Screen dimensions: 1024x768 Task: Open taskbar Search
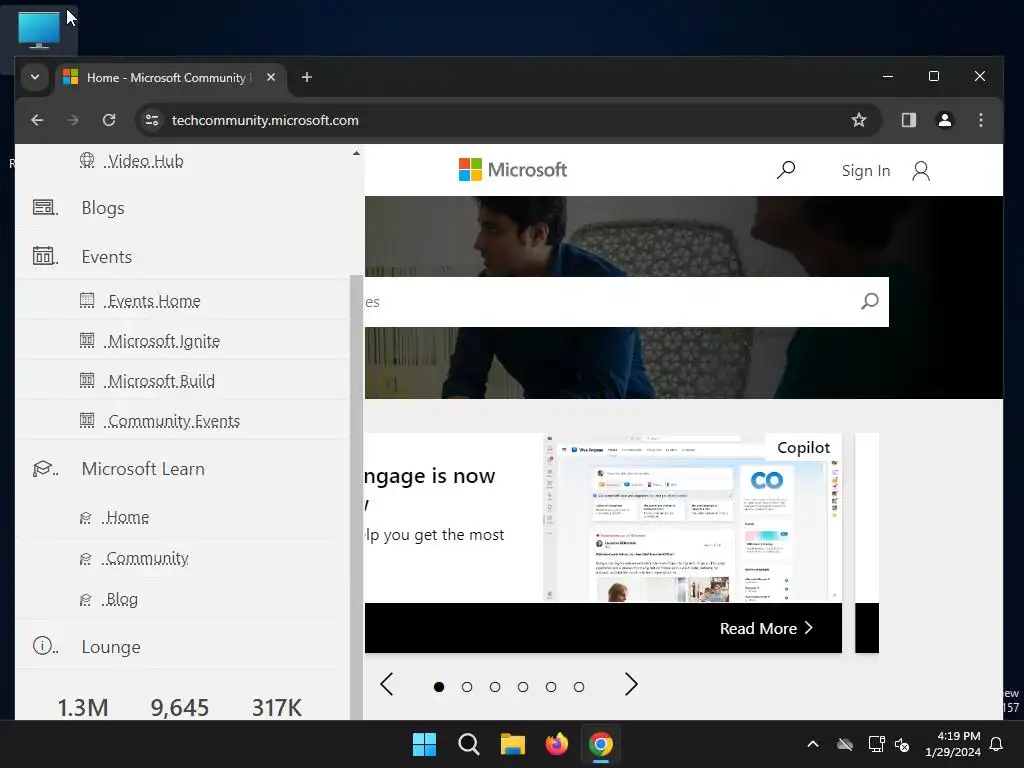tap(468, 744)
